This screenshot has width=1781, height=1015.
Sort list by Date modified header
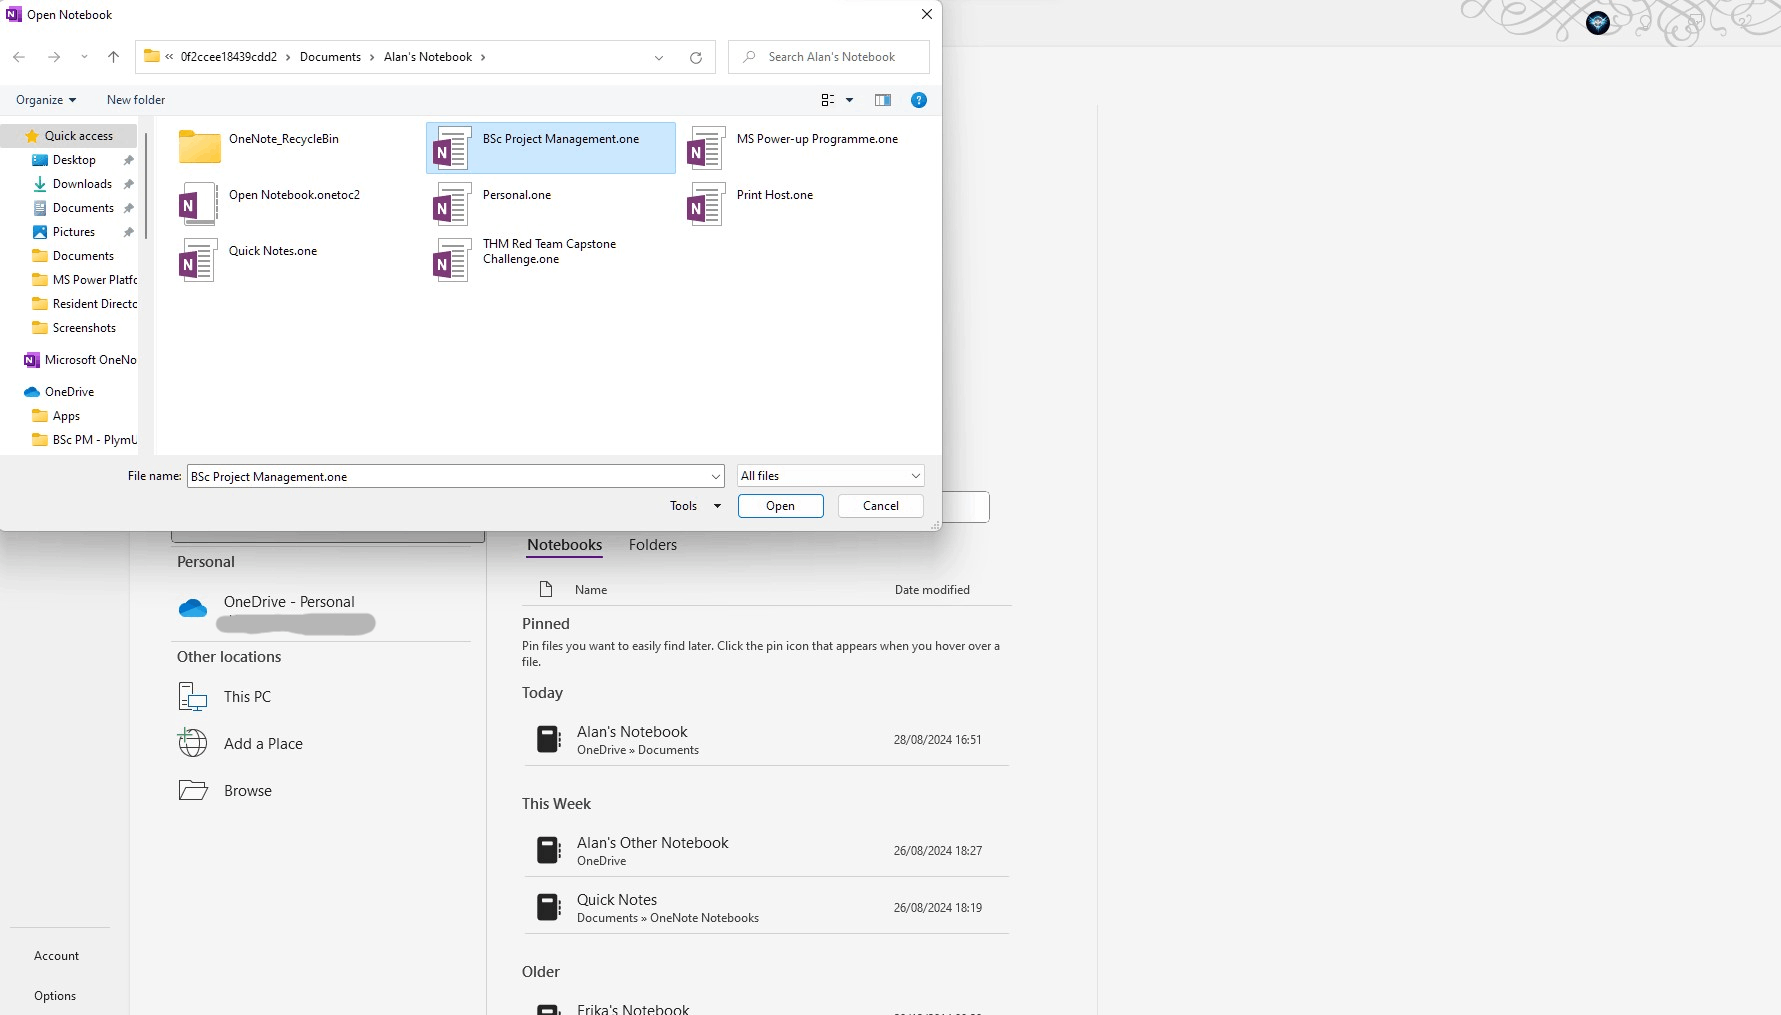(932, 590)
